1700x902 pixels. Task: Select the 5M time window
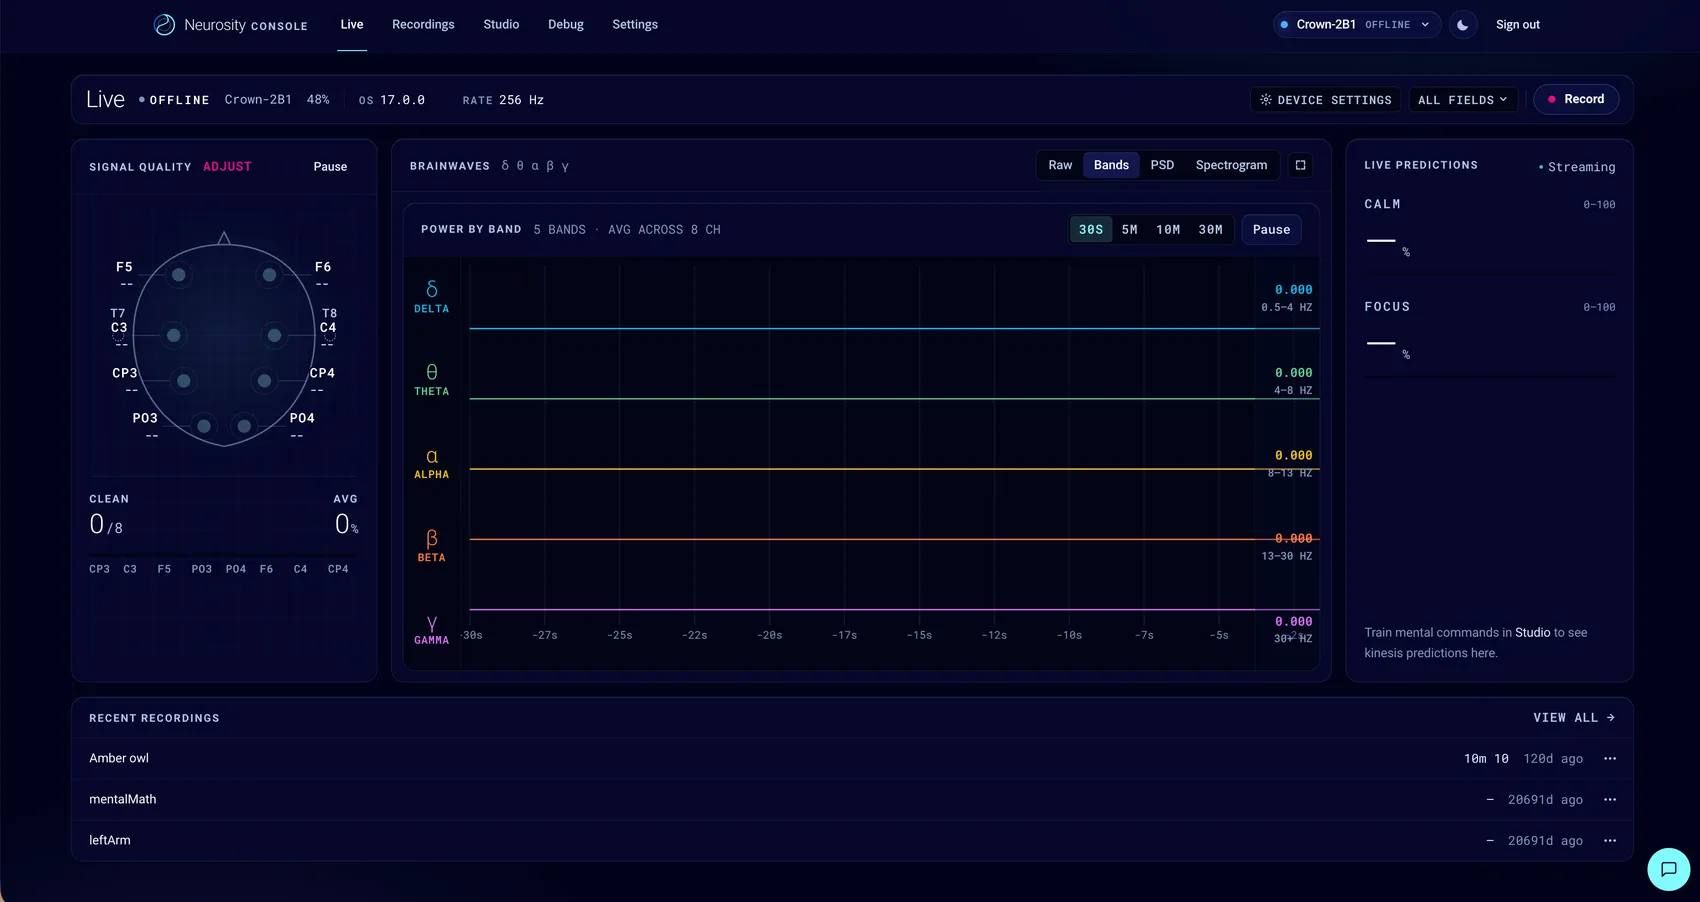tap(1130, 230)
